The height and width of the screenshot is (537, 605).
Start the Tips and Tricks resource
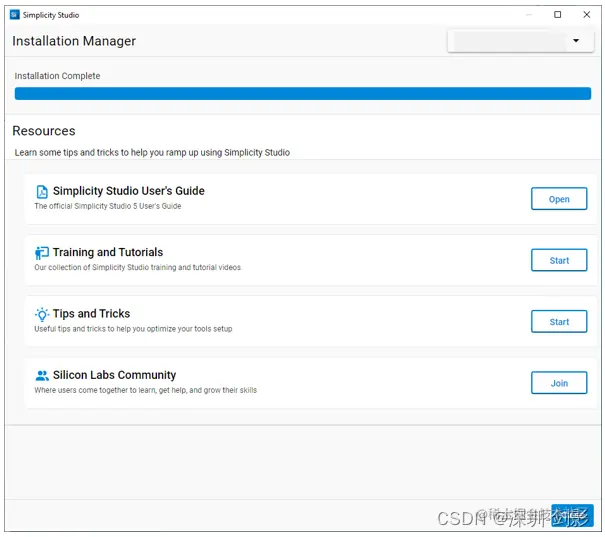pos(559,322)
